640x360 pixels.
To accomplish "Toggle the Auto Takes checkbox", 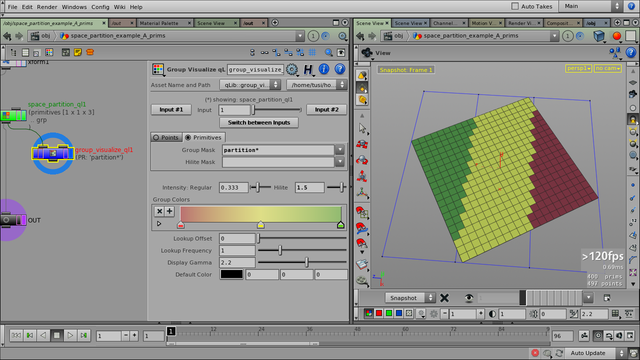I will point(515,6).
